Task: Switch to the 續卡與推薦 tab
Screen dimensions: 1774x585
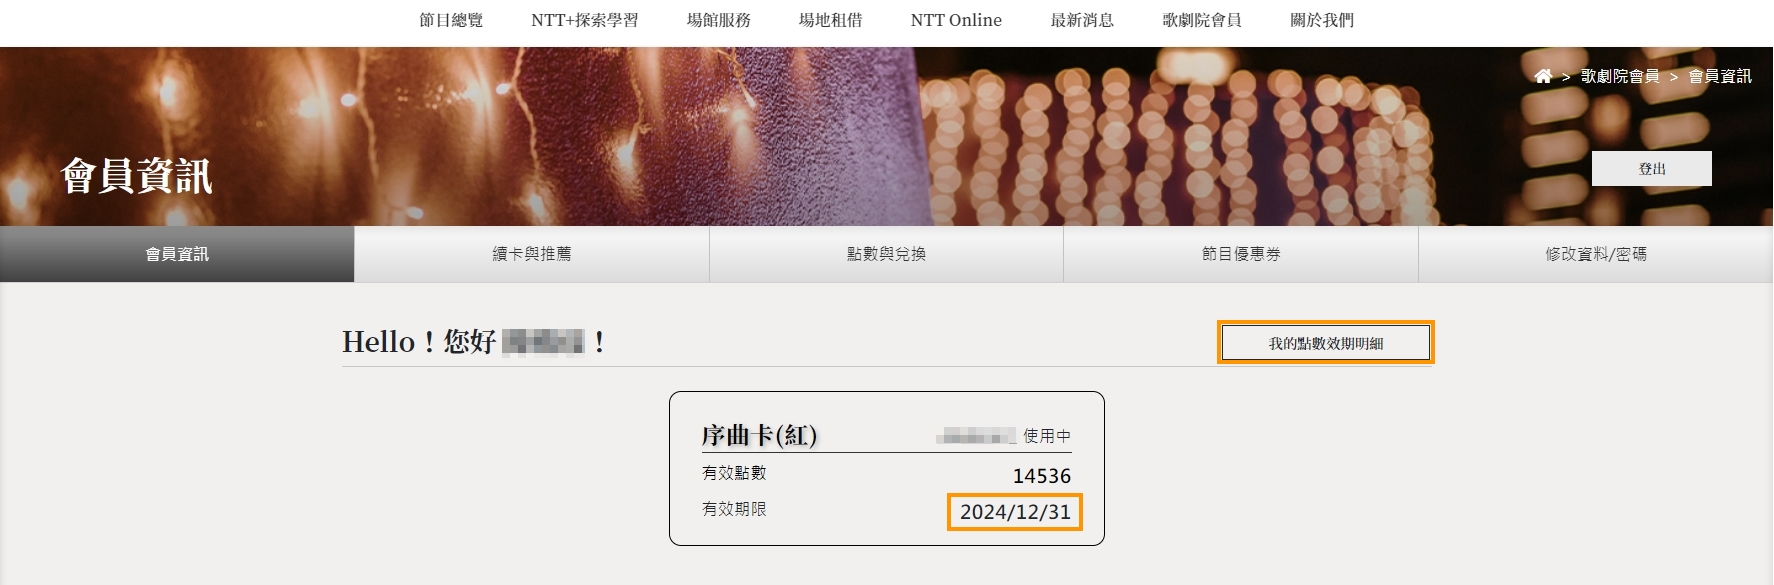Action: pyautogui.click(x=532, y=254)
